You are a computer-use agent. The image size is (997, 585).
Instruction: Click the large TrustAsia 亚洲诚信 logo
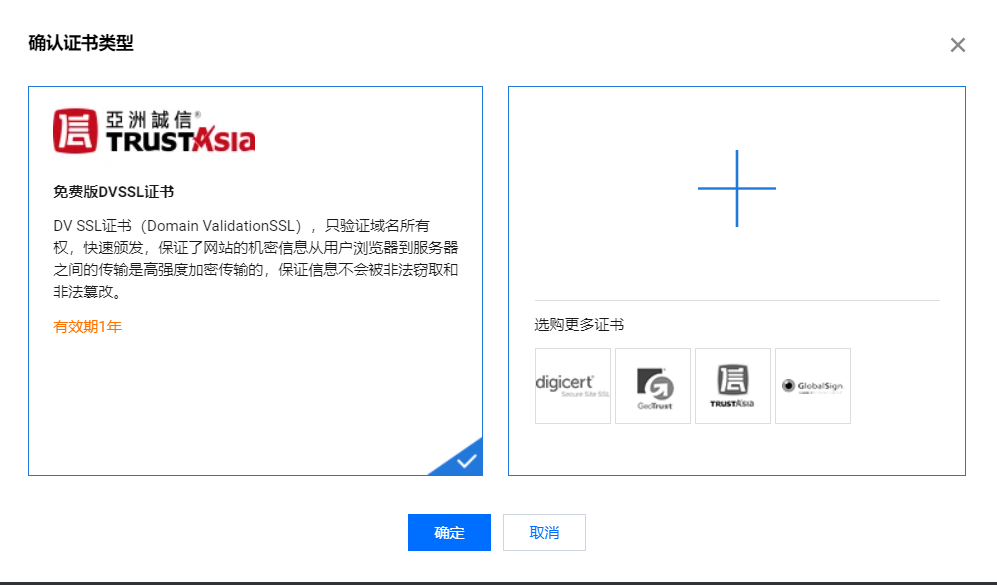point(152,130)
